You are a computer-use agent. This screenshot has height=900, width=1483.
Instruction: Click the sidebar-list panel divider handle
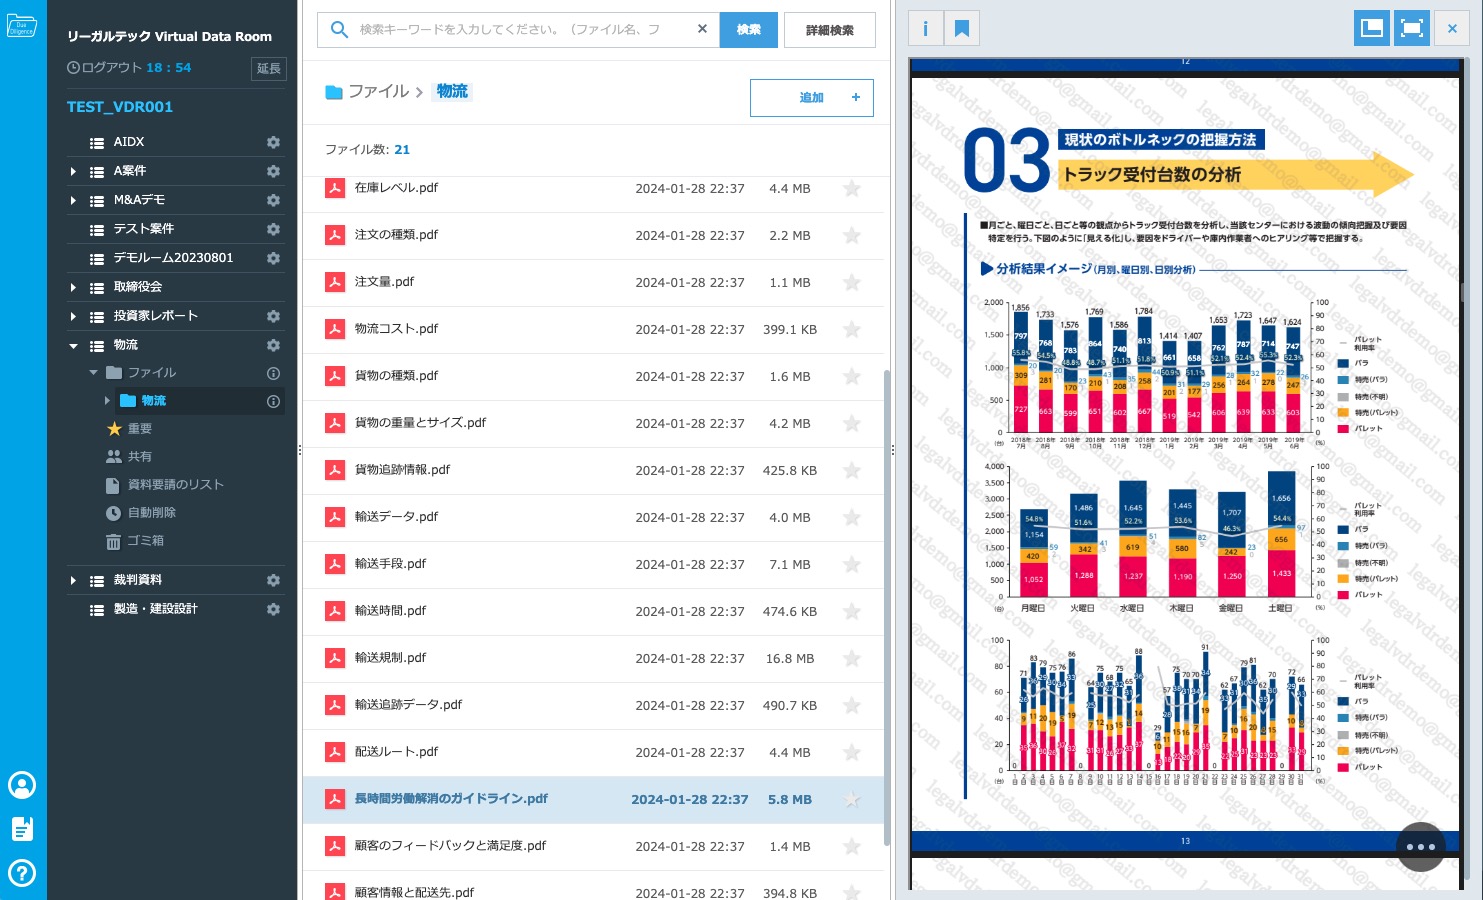coord(299,450)
